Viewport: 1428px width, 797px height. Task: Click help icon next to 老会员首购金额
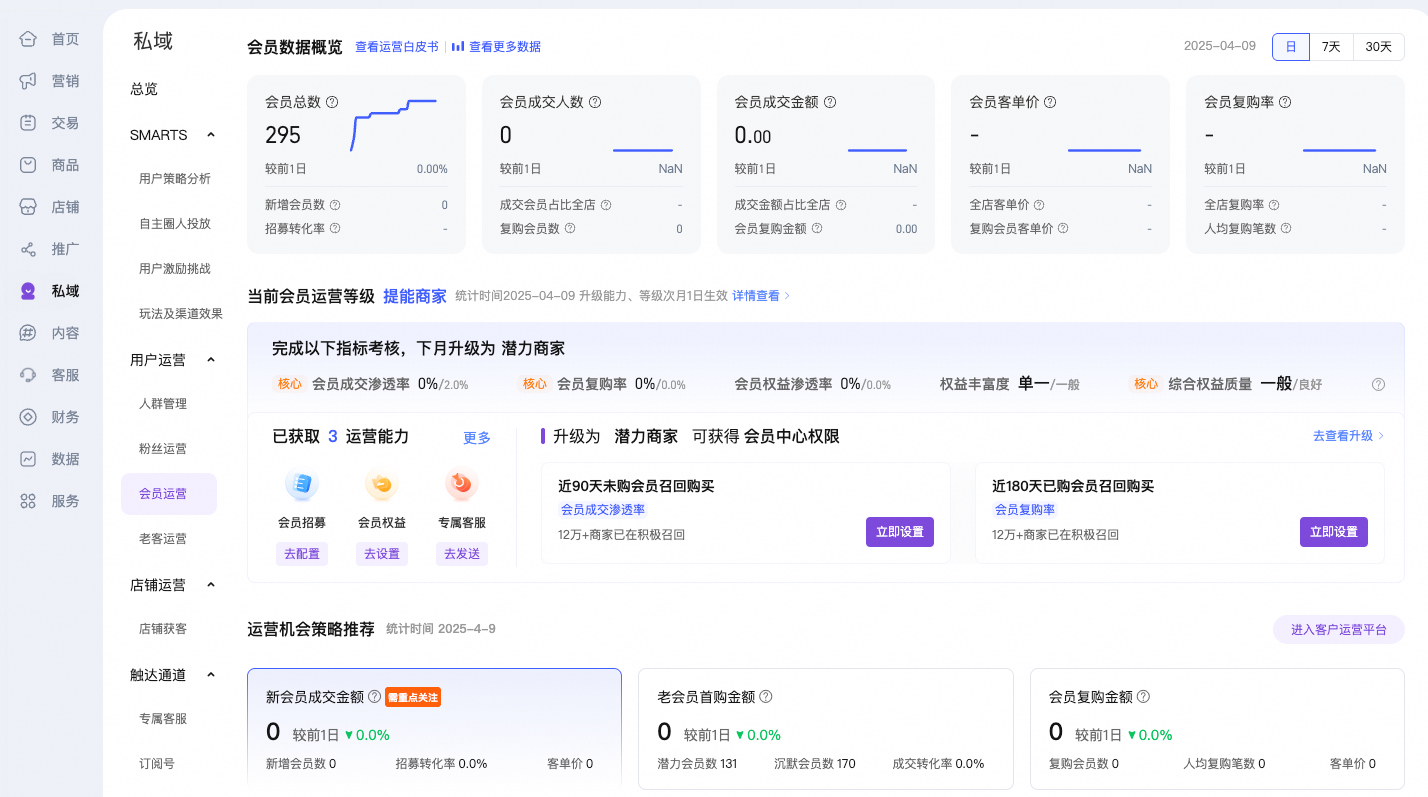766,697
